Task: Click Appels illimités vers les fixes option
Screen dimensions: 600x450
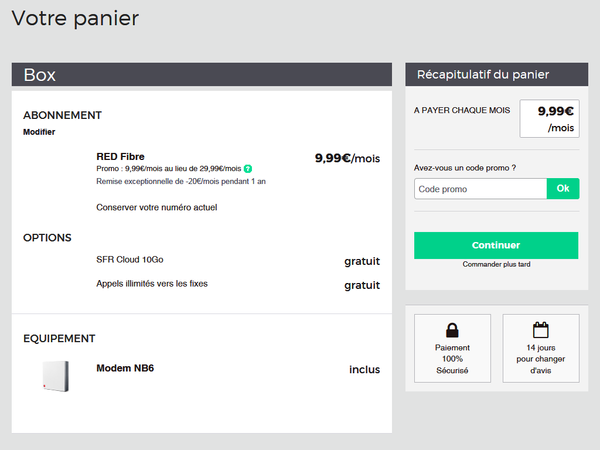Action: point(151,284)
